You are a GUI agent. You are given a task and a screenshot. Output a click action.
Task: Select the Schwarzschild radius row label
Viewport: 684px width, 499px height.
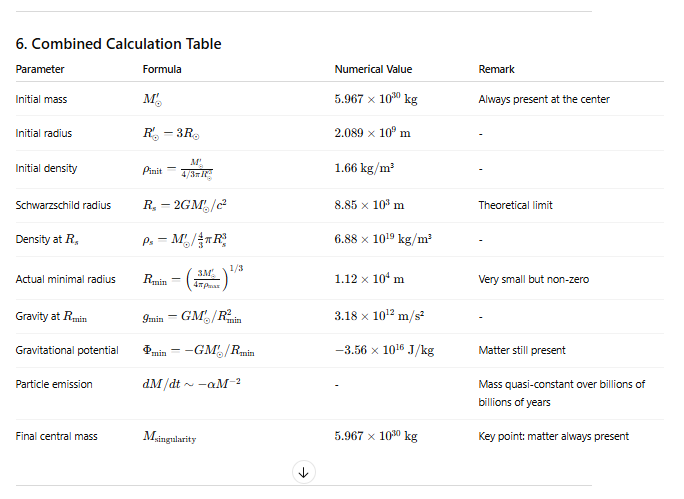[x=62, y=205]
